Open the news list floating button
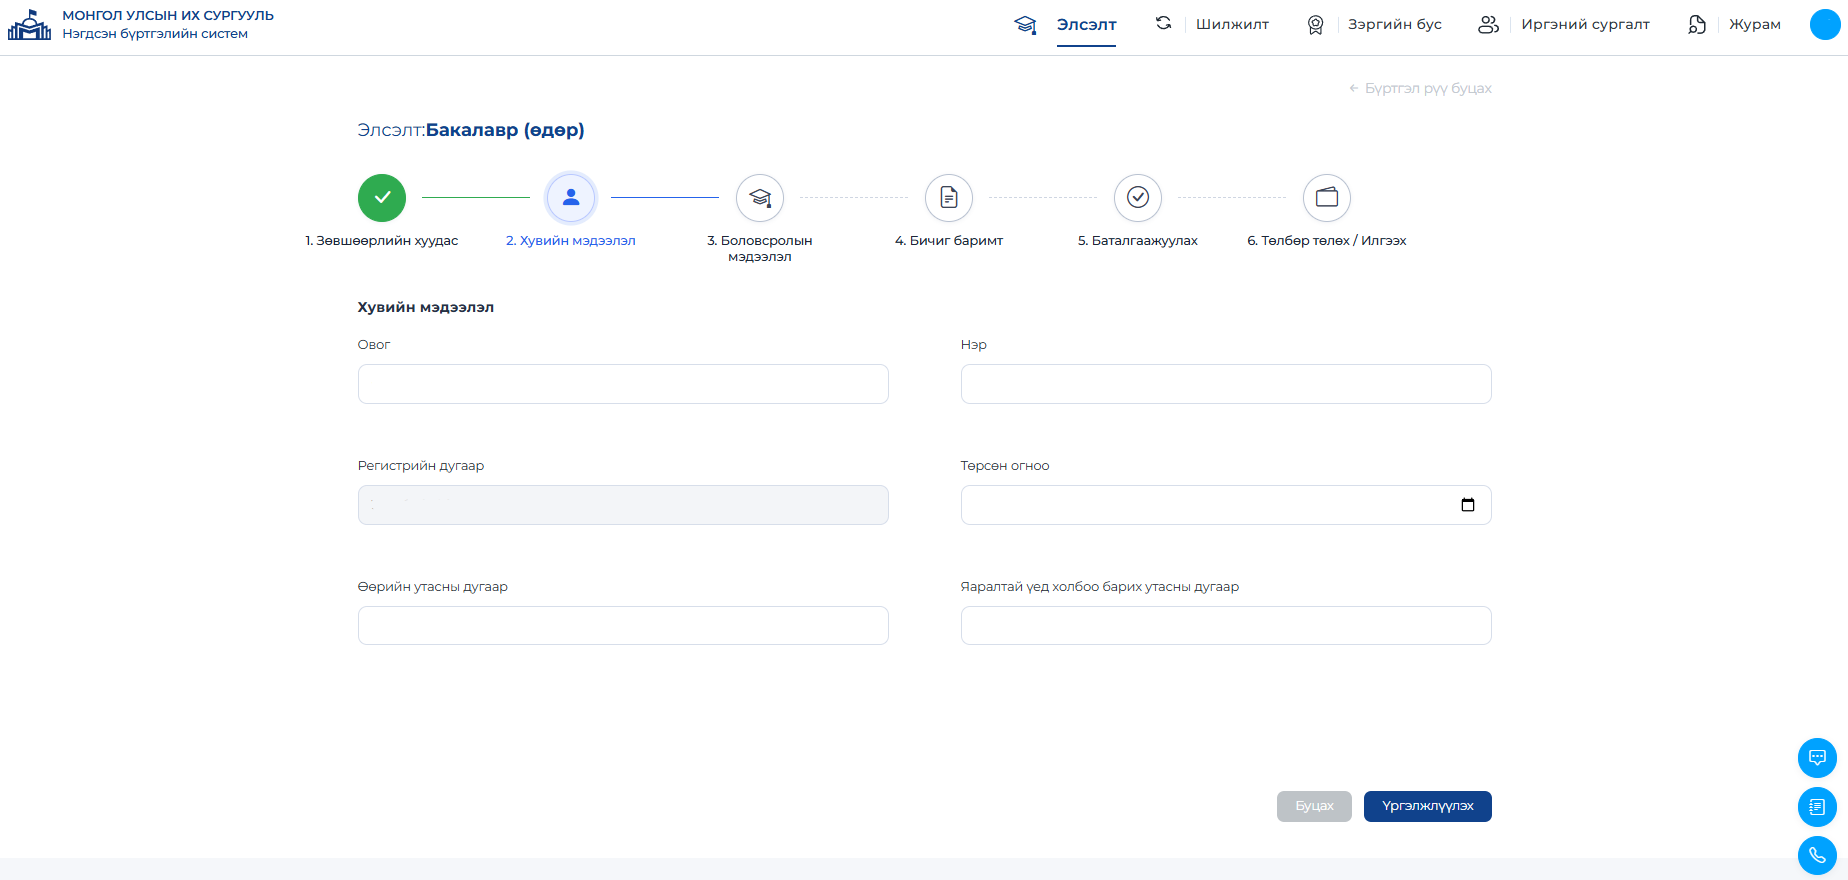Screen dimensions: 1848x880 [x=1817, y=807]
